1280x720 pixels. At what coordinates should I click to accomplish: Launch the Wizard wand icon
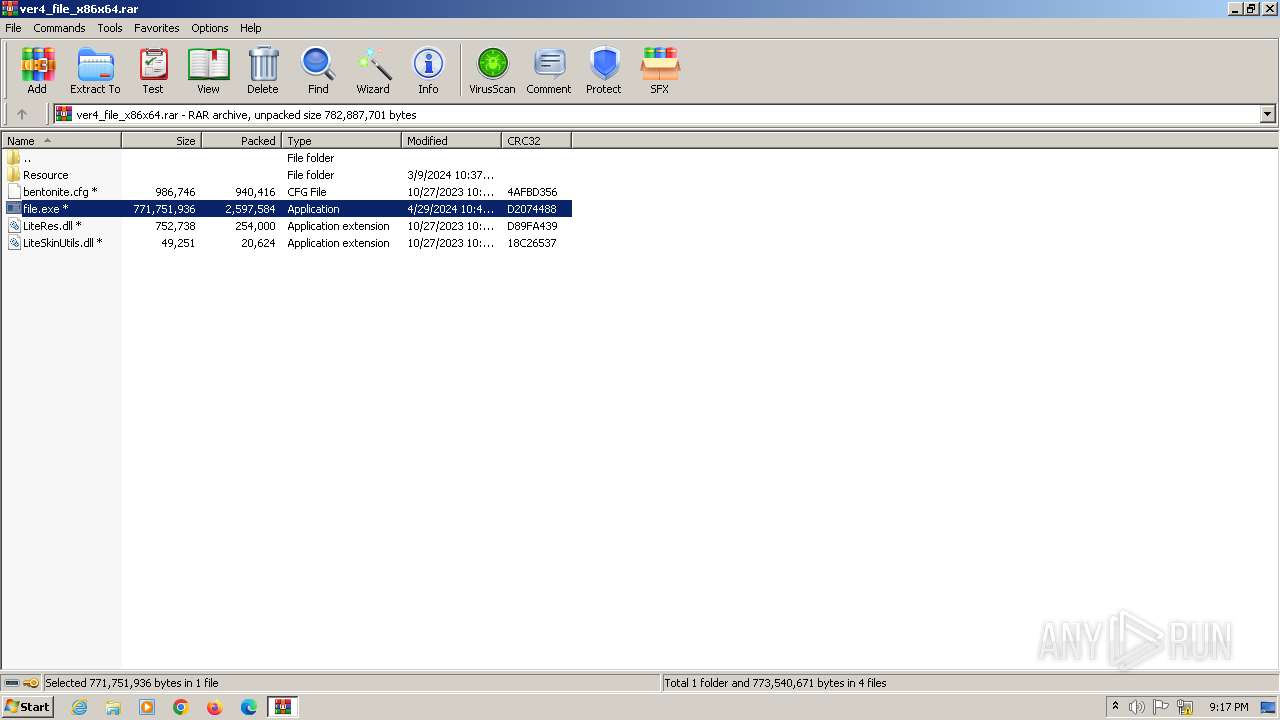[x=373, y=70]
